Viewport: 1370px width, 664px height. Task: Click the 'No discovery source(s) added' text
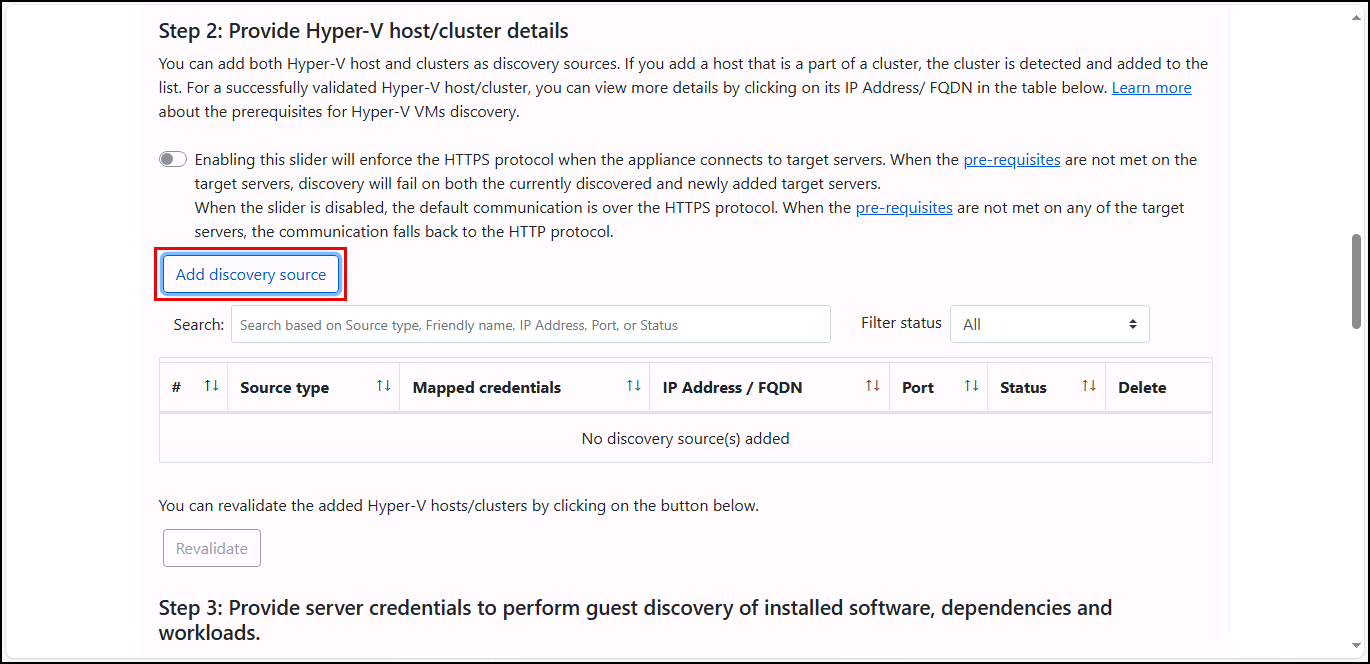tap(686, 438)
